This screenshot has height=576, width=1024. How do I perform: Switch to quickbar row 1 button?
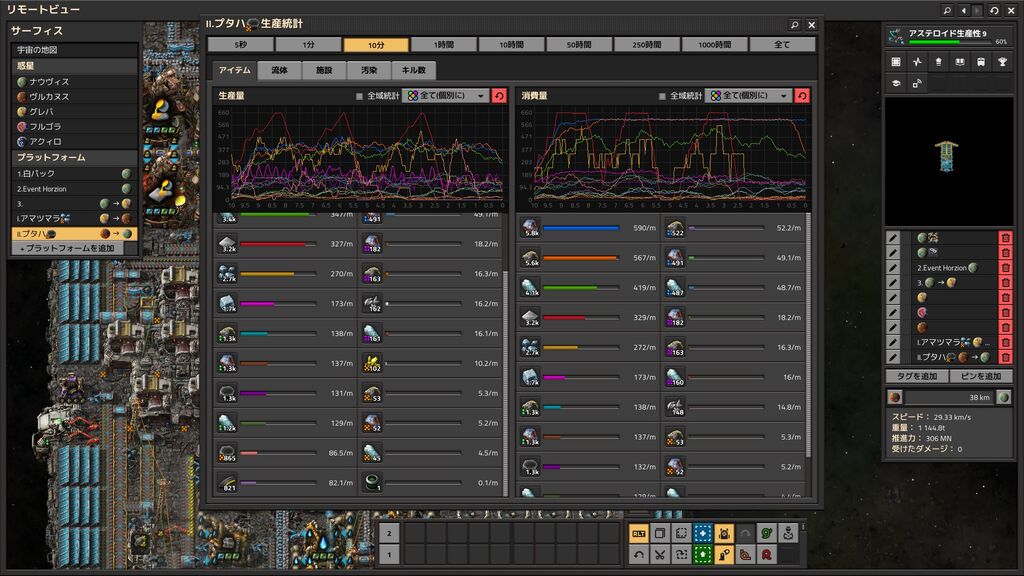pos(389,554)
